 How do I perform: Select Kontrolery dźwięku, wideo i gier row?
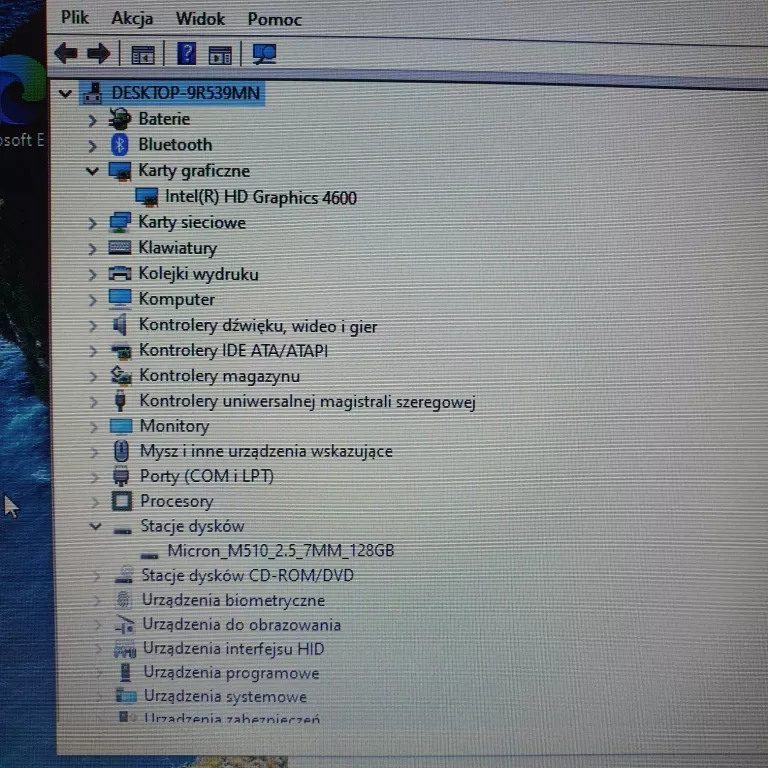tap(258, 326)
